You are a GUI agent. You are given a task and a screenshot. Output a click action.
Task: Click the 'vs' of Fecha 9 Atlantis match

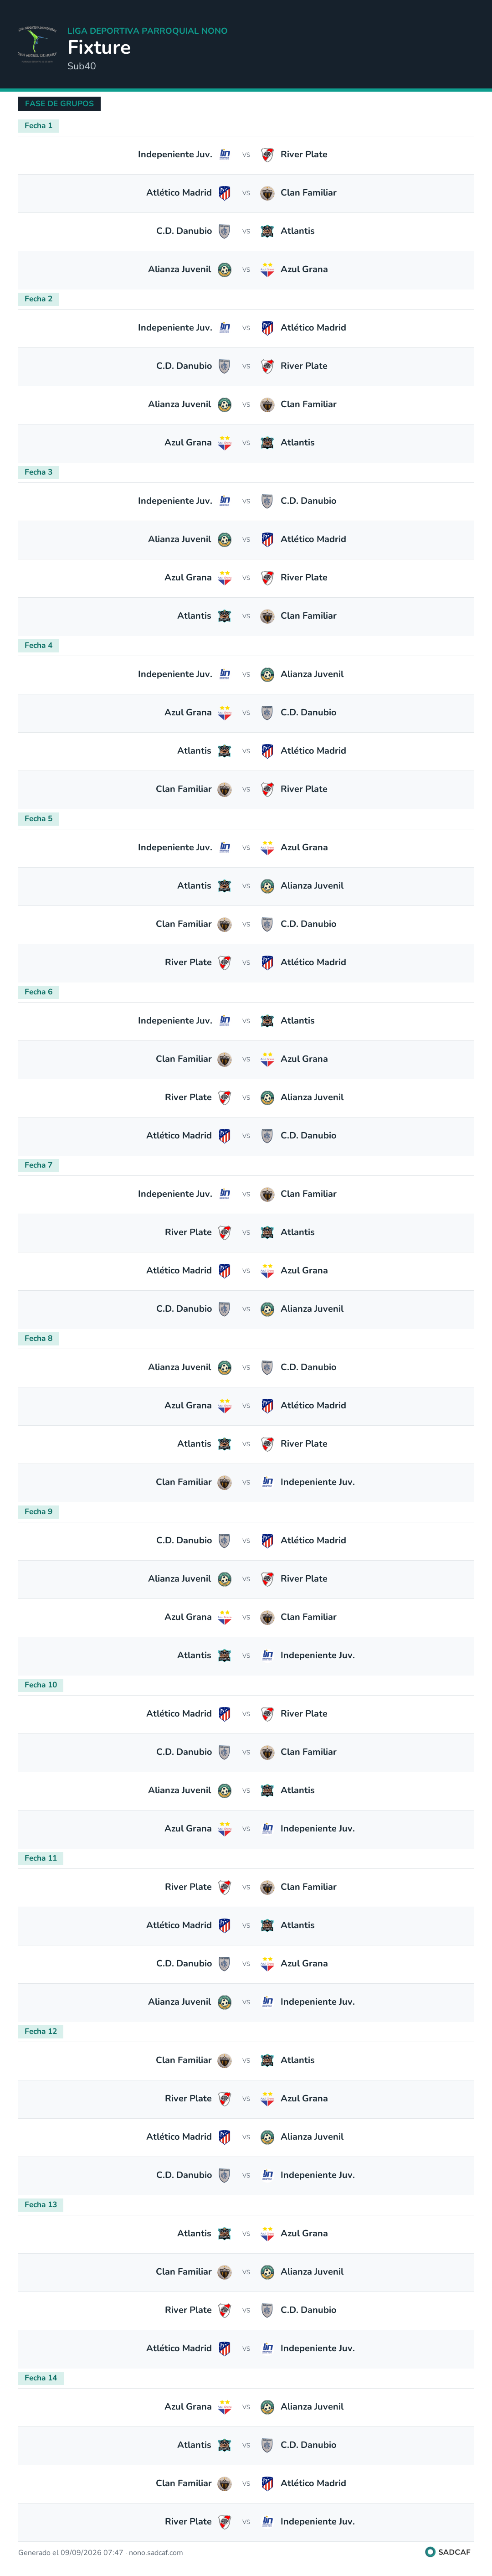click(246, 1655)
